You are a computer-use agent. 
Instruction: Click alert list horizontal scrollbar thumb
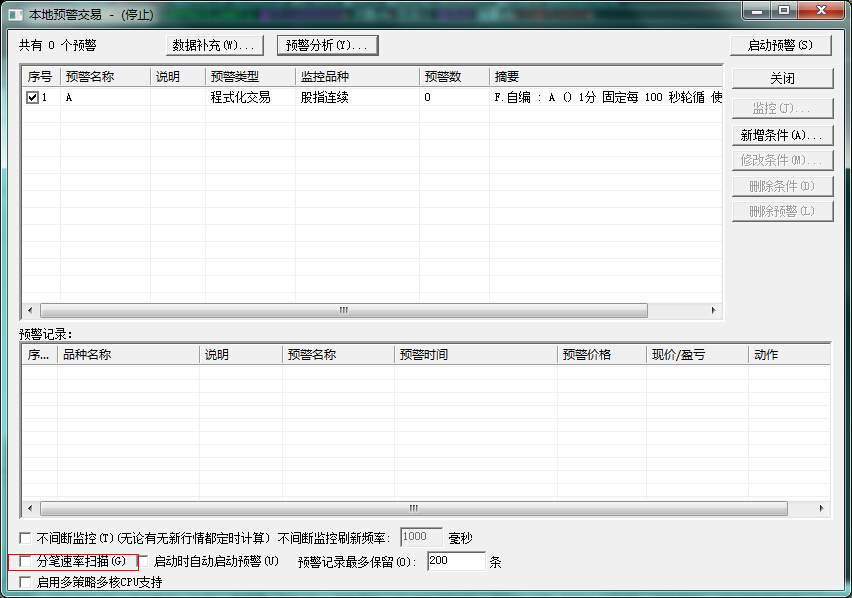[344, 310]
